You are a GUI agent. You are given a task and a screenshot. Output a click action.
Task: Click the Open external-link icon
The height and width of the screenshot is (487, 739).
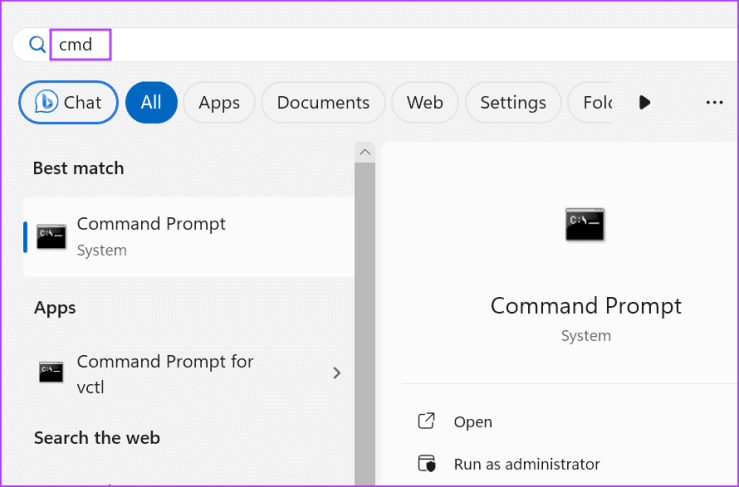click(x=426, y=422)
